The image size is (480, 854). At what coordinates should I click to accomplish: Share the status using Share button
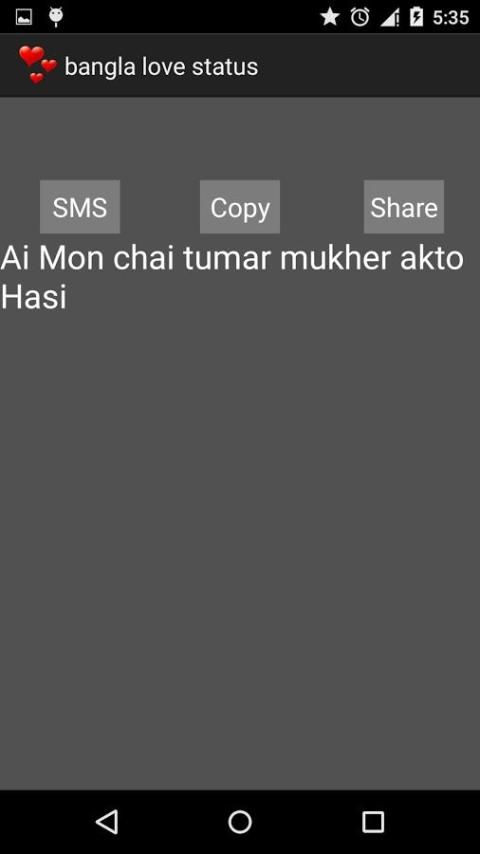[404, 207]
